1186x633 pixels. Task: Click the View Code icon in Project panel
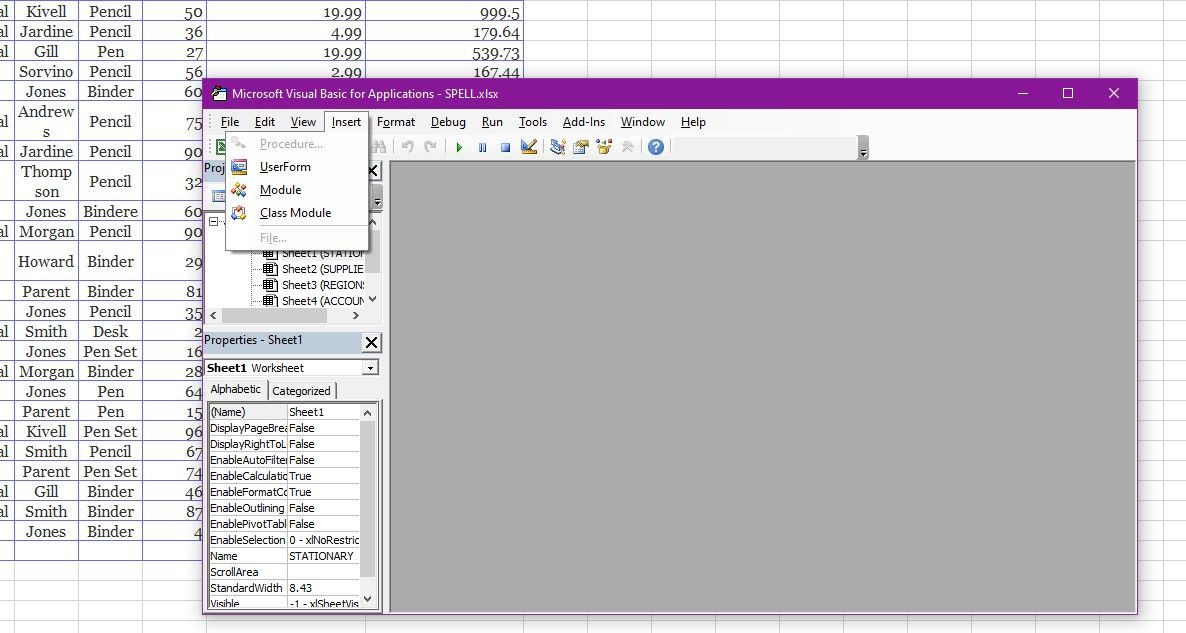(x=219, y=197)
